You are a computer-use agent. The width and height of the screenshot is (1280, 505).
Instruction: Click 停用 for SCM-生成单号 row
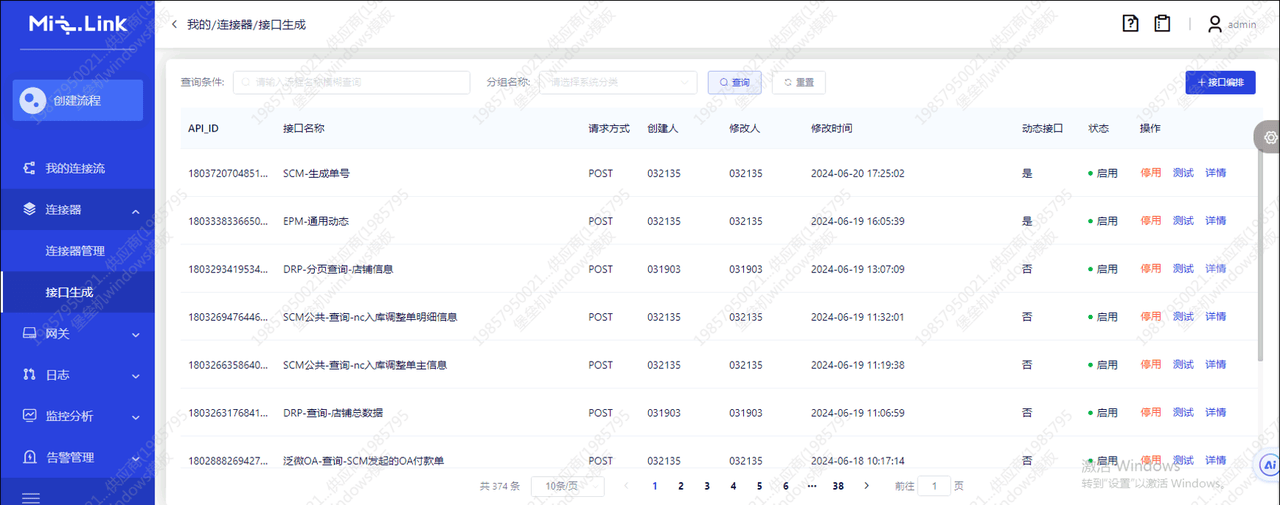tap(1151, 173)
